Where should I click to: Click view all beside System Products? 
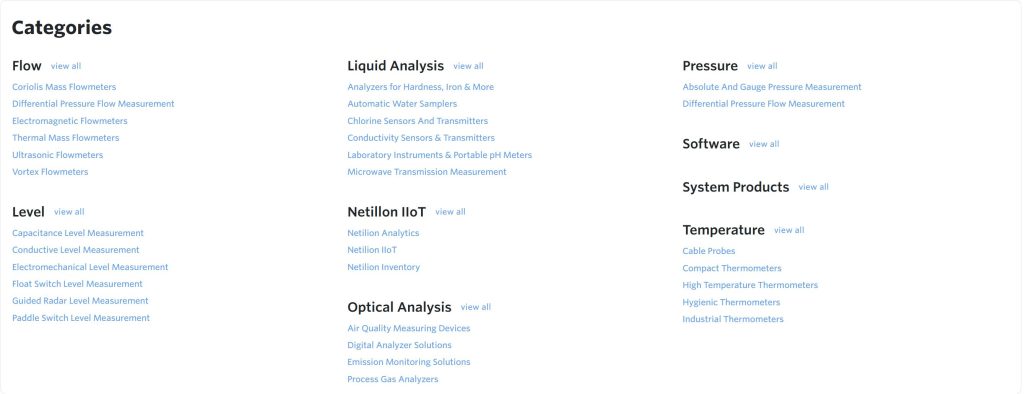pos(814,187)
